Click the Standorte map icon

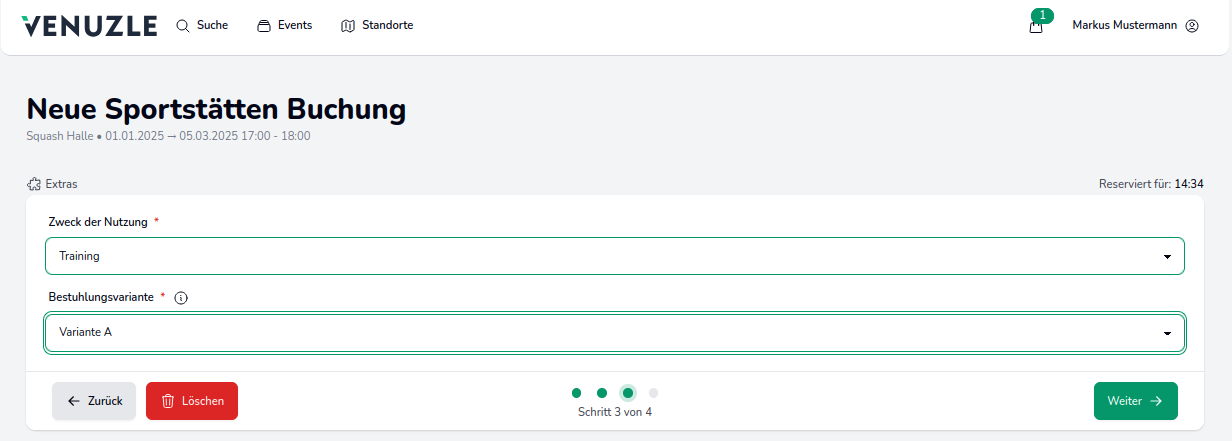click(348, 26)
